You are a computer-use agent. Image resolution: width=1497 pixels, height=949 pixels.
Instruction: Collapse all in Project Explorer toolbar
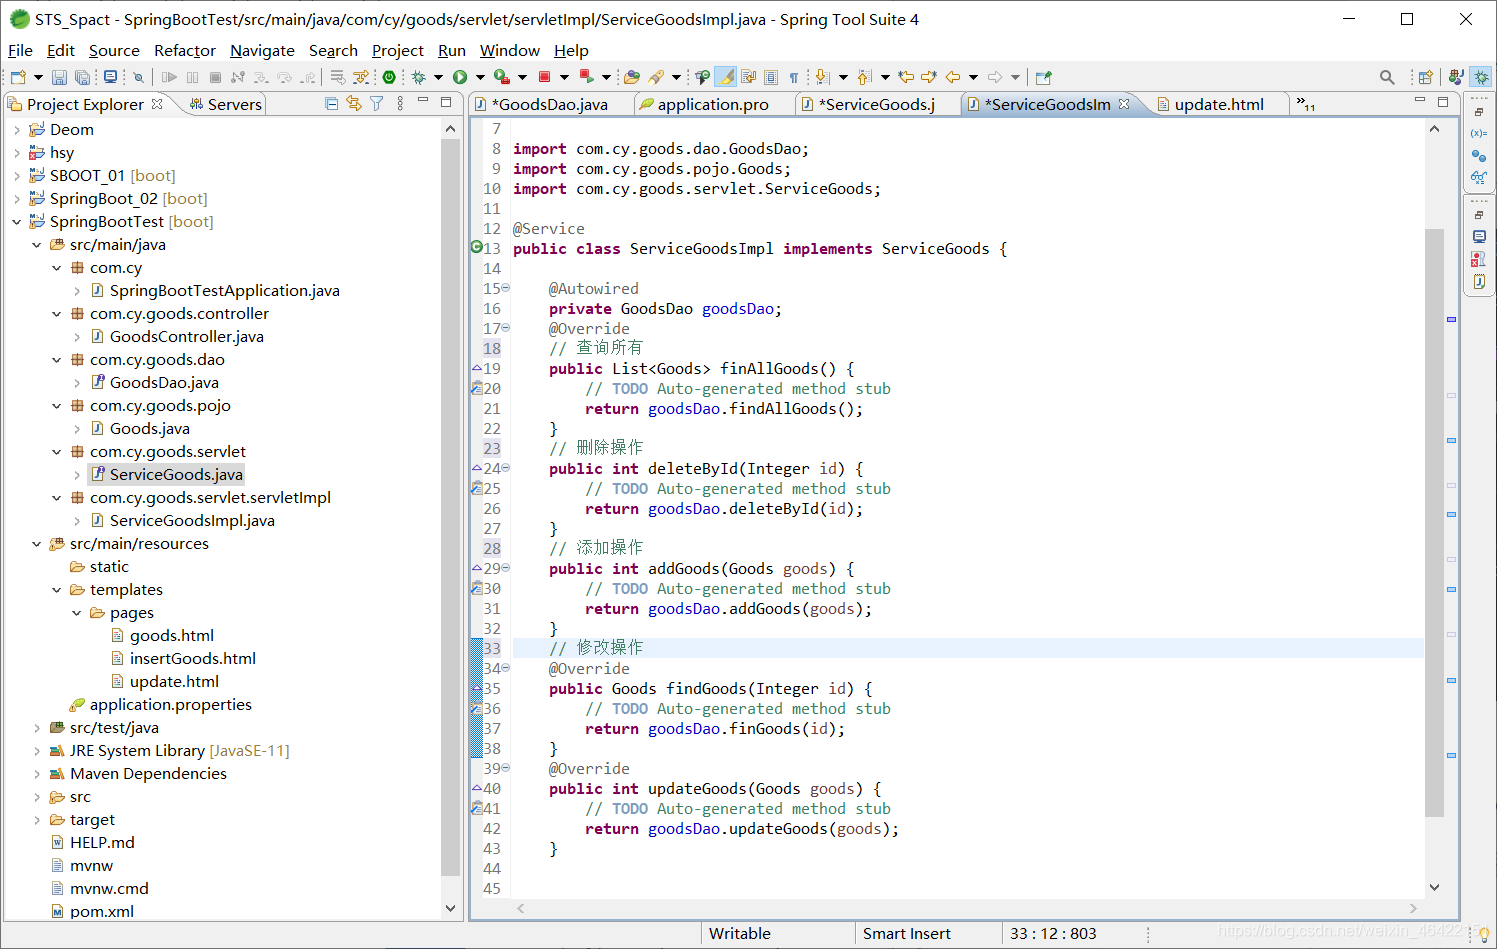click(332, 103)
